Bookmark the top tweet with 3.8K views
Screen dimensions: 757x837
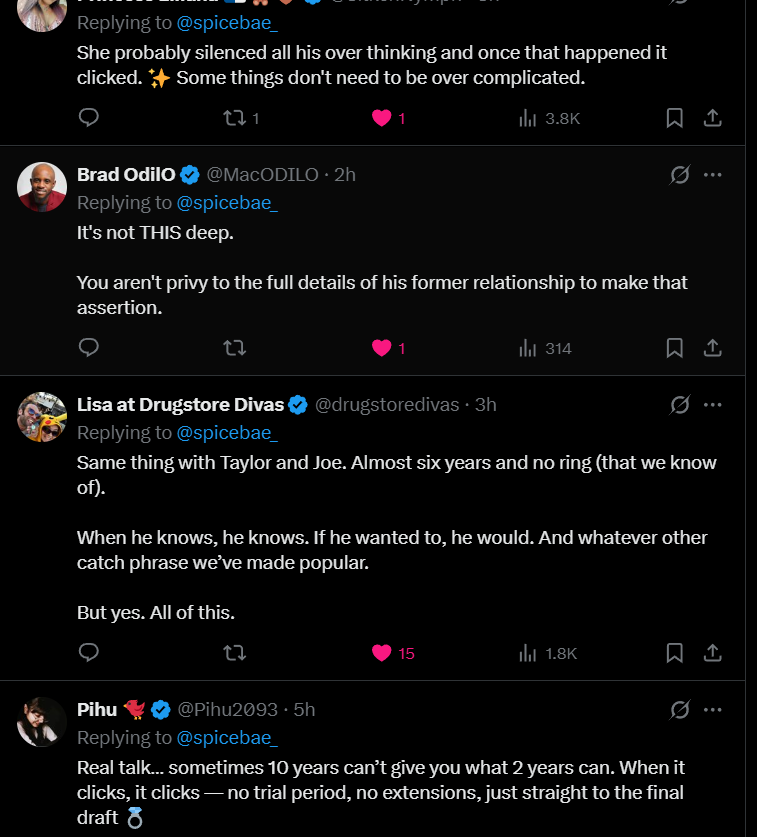coord(675,118)
